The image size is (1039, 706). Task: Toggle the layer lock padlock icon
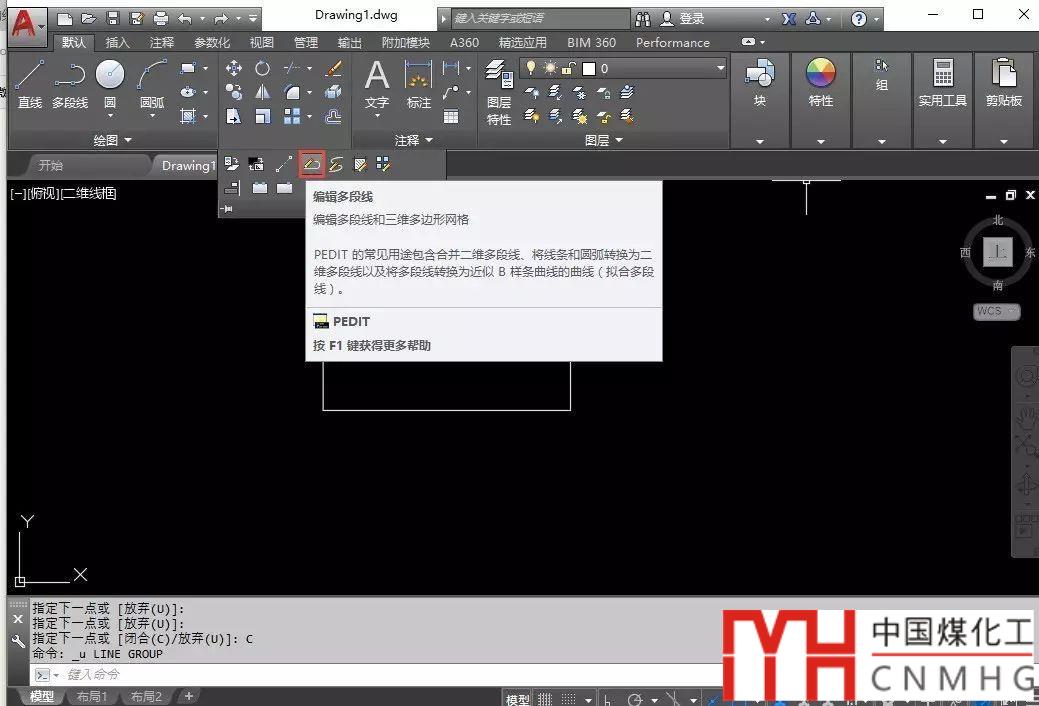(x=567, y=69)
